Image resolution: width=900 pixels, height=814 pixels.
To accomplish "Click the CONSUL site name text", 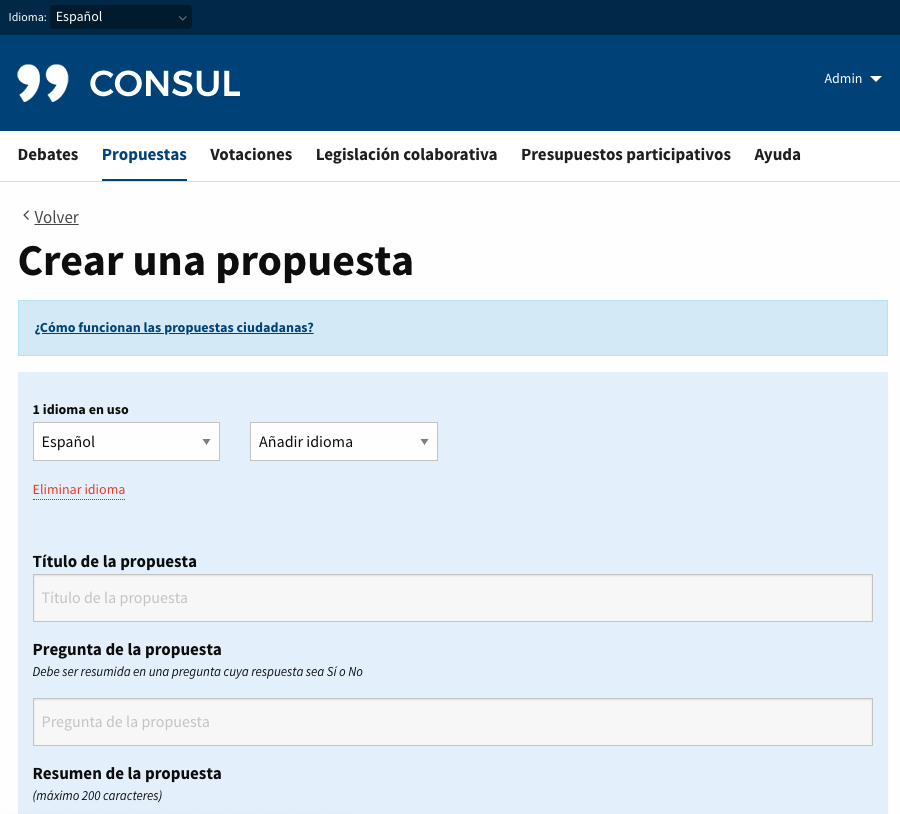I will pyautogui.click(x=165, y=83).
